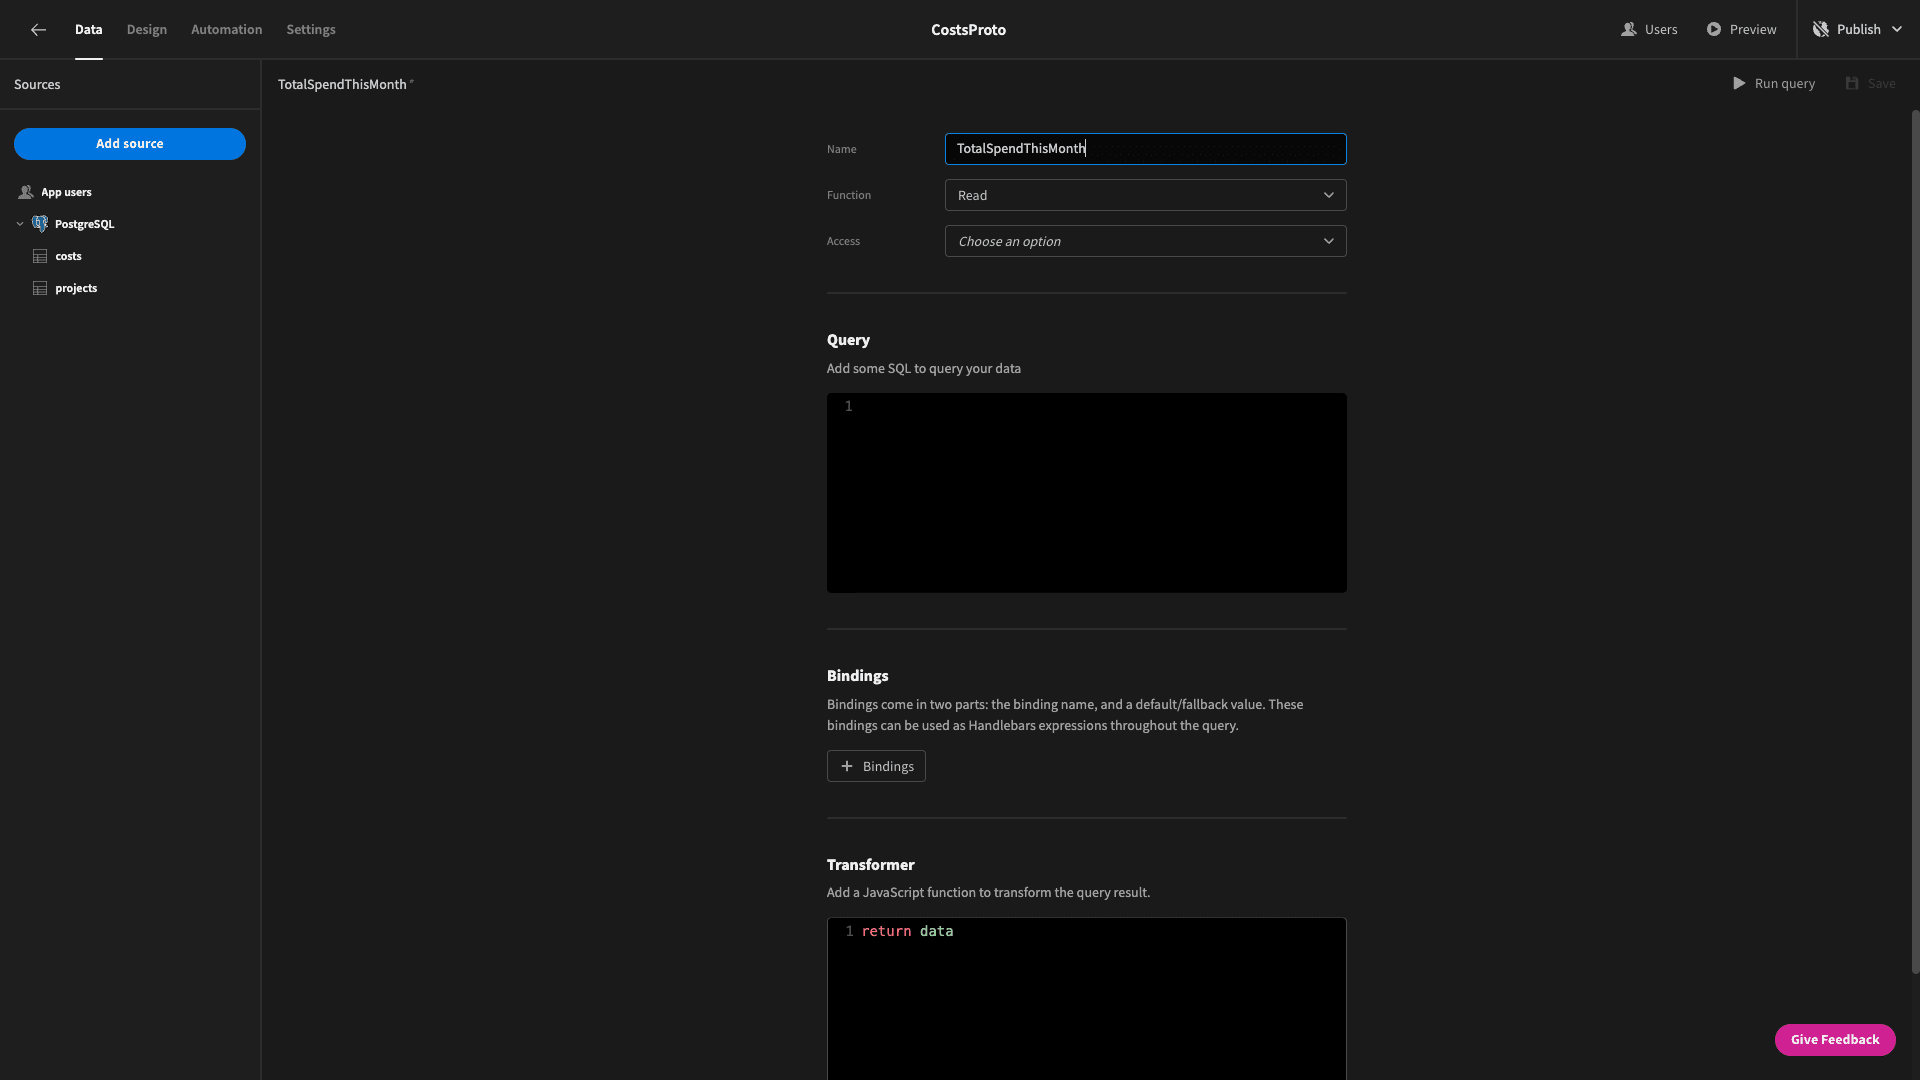This screenshot has height=1080, width=1920.
Task: Click the costs table icon
Action: tap(40, 257)
